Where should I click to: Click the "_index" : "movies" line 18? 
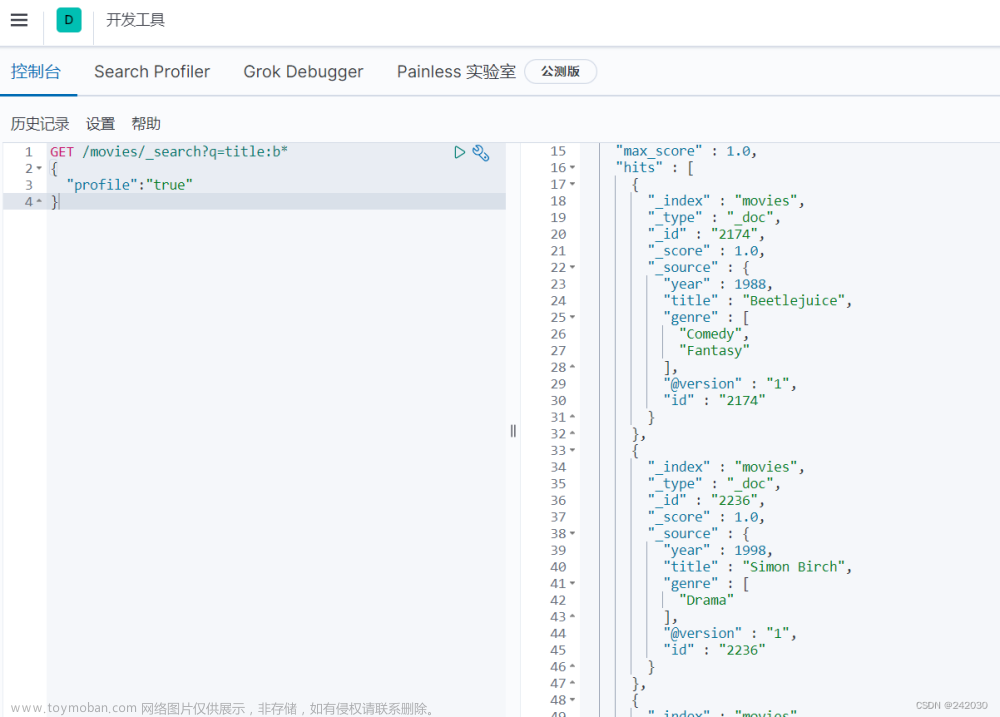point(726,201)
